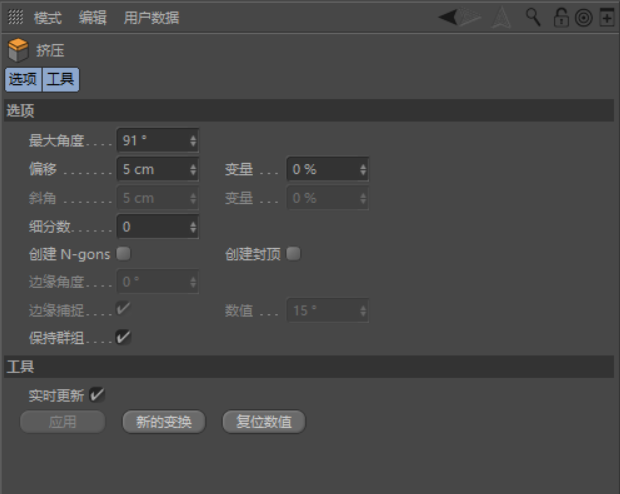The width and height of the screenshot is (620, 494).
Task: Open the 编辑 menu
Action: 93,18
